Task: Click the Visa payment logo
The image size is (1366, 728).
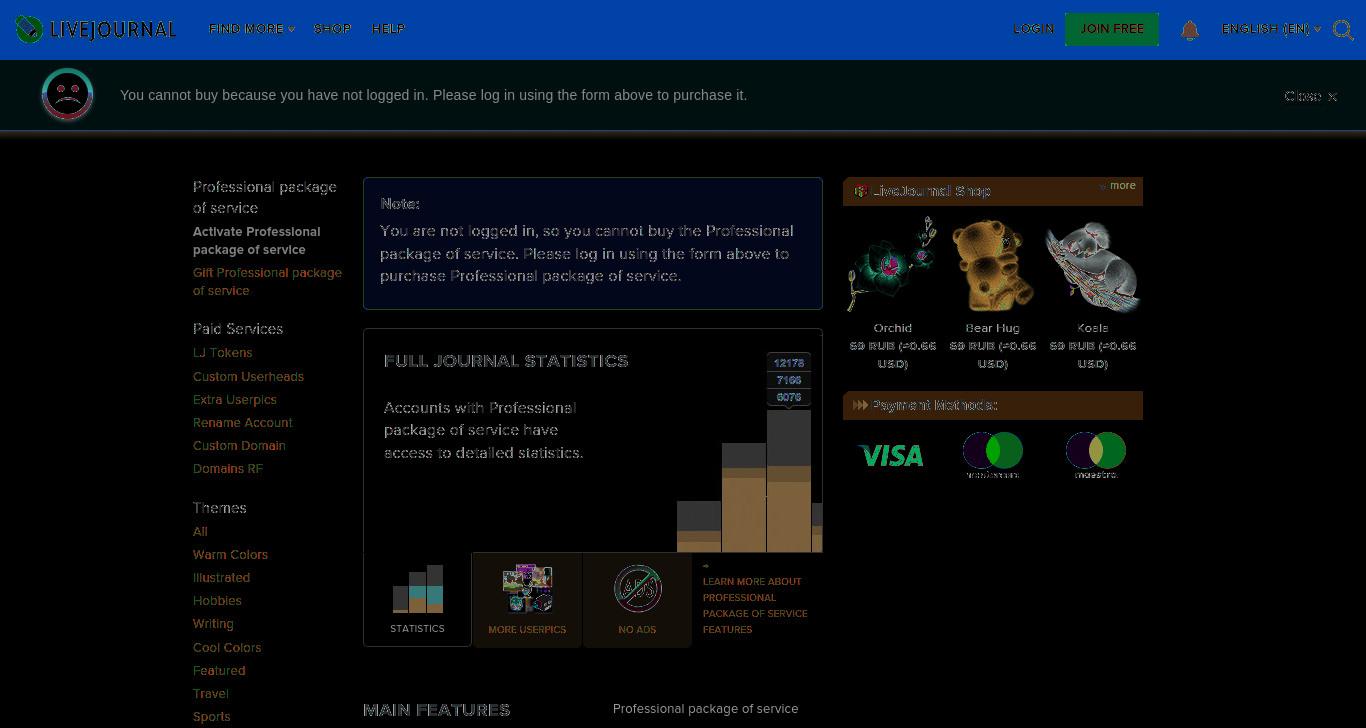Action: point(890,456)
